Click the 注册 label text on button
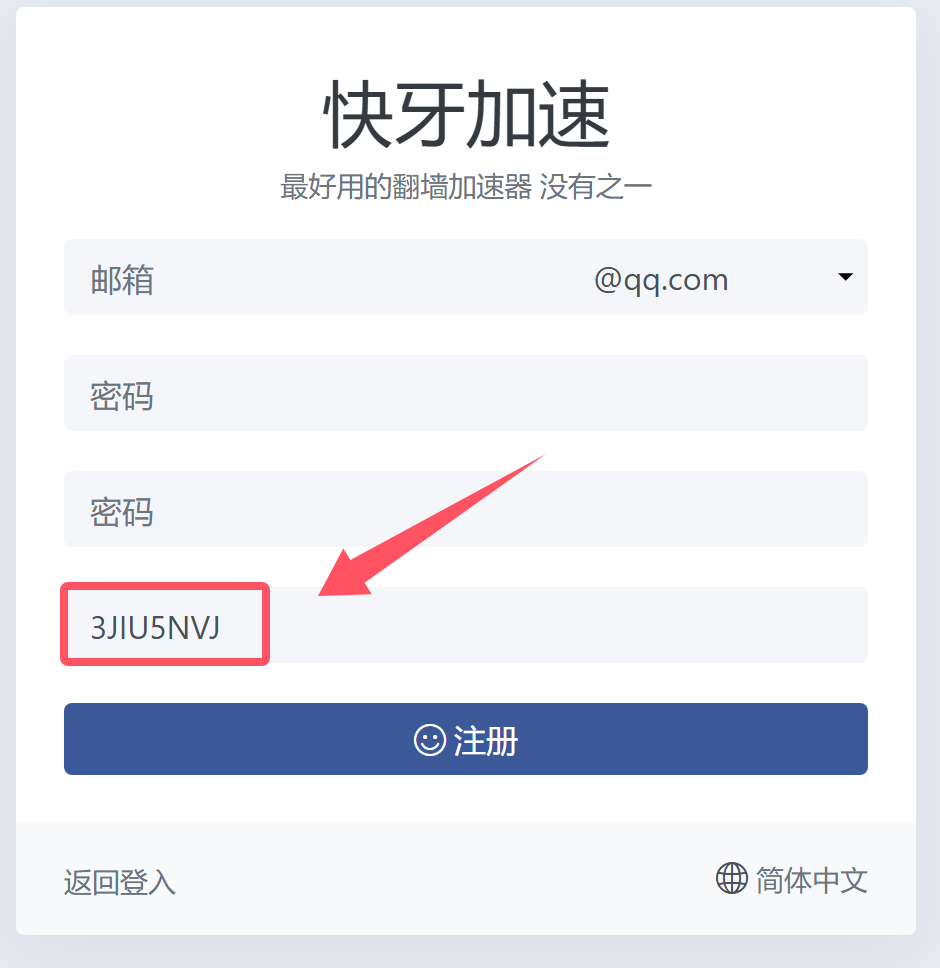The height and width of the screenshot is (968, 940). click(486, 740)
